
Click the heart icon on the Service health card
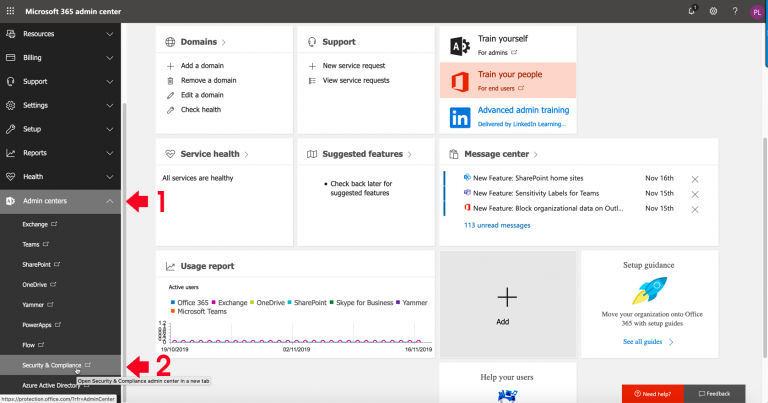point(170,154)
